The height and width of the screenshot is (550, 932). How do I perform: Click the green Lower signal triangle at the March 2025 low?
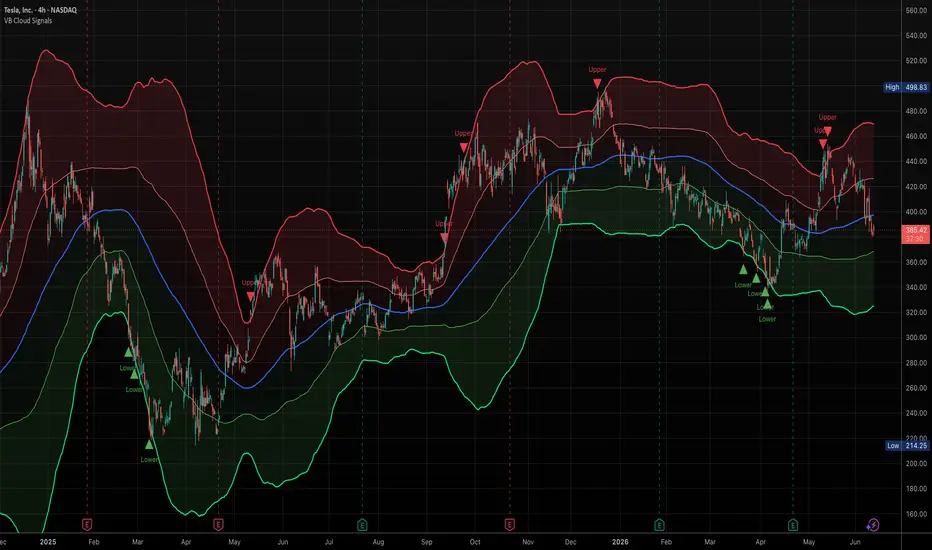pos(149,444)
